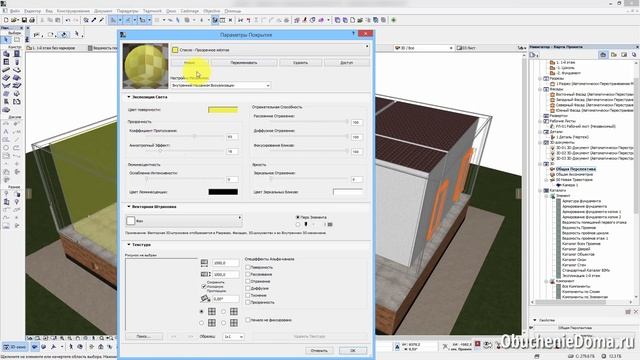Collapse the Текстура section
The height and width of the screenshot is (360, 640).
click(x=129, y=245)
